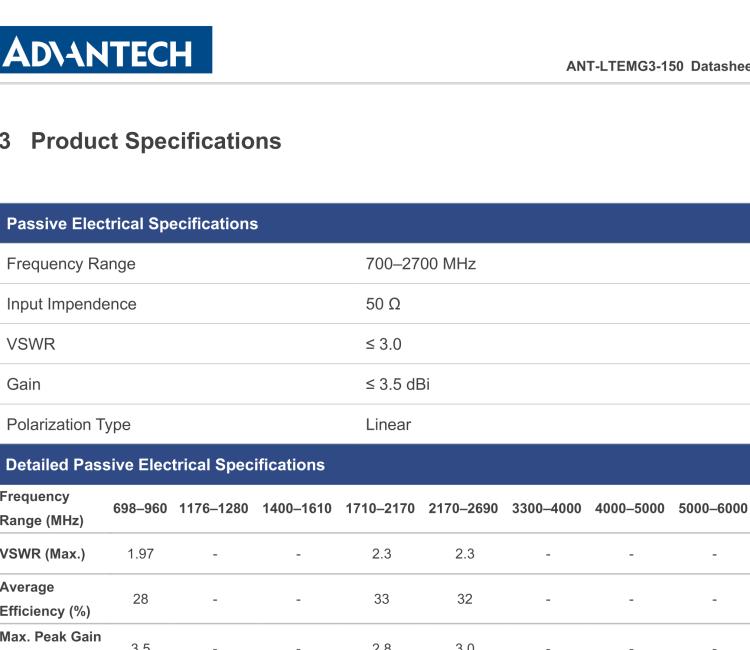This screenshot has width=750, height=650.
Task: Click the Product Specifications section heading
Action: click(x=155, y=141)
